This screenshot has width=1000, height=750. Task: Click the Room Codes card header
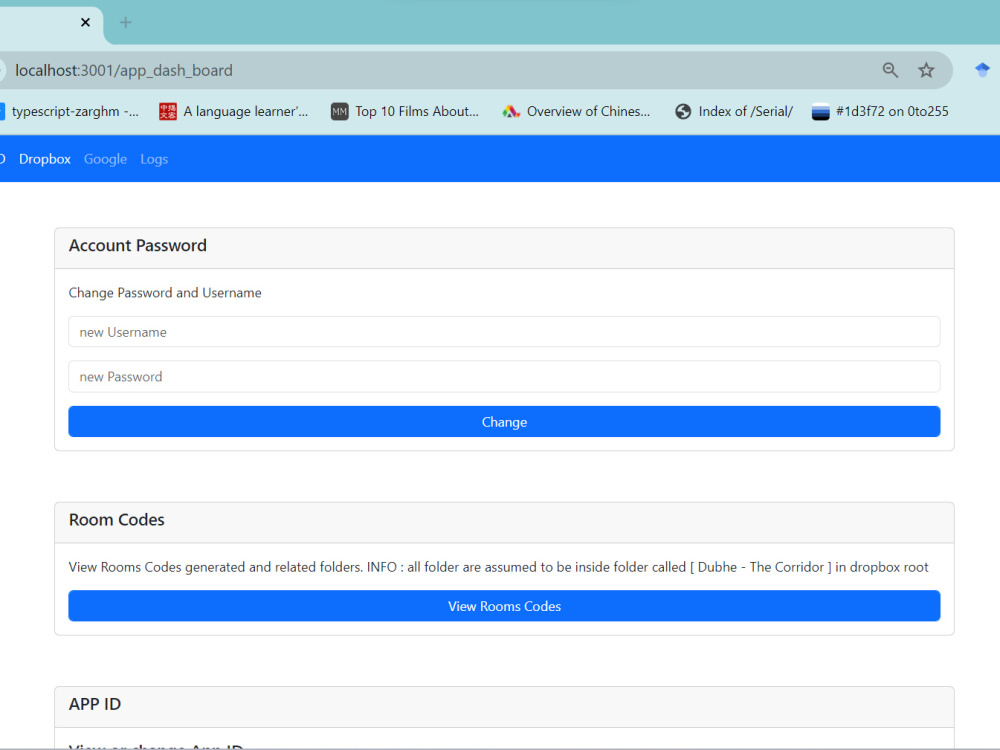(x=504, y=522)
